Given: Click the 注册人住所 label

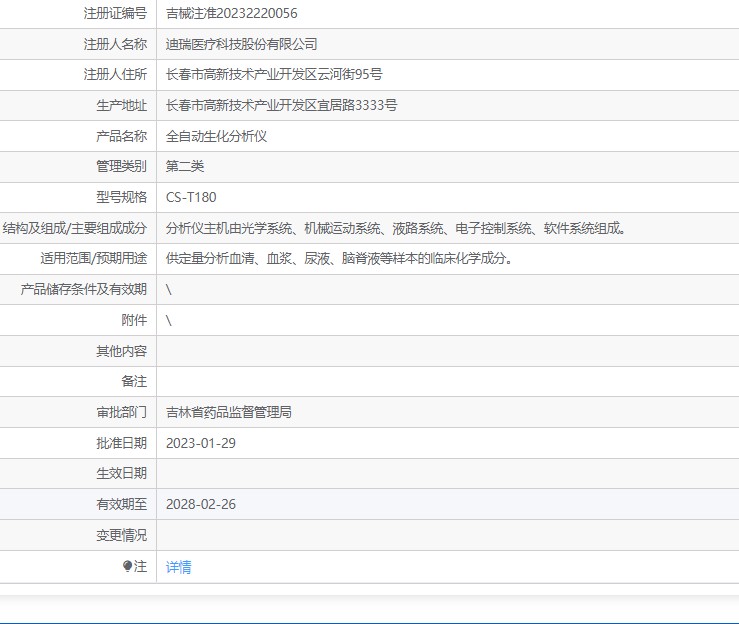Looking at the screenshot, I should tap(115, 74).
